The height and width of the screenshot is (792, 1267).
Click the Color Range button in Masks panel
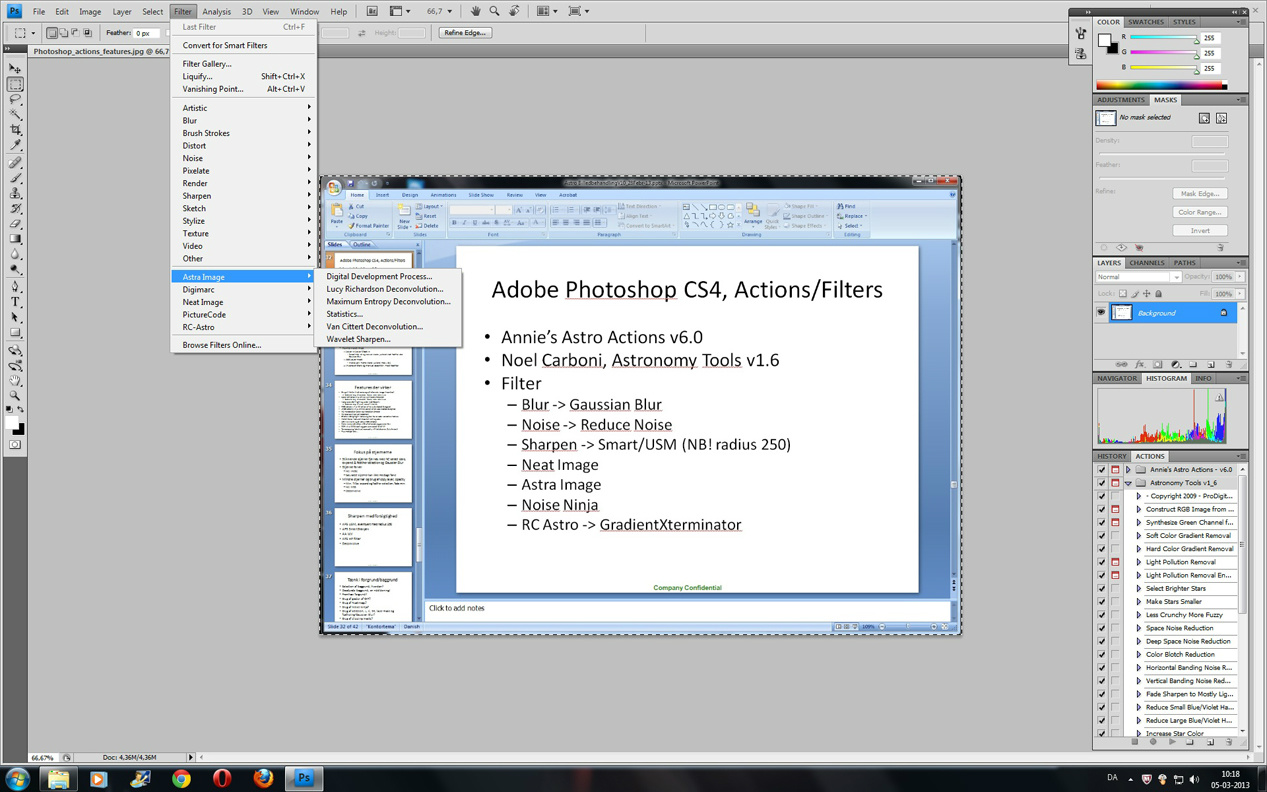point(1200,212)
